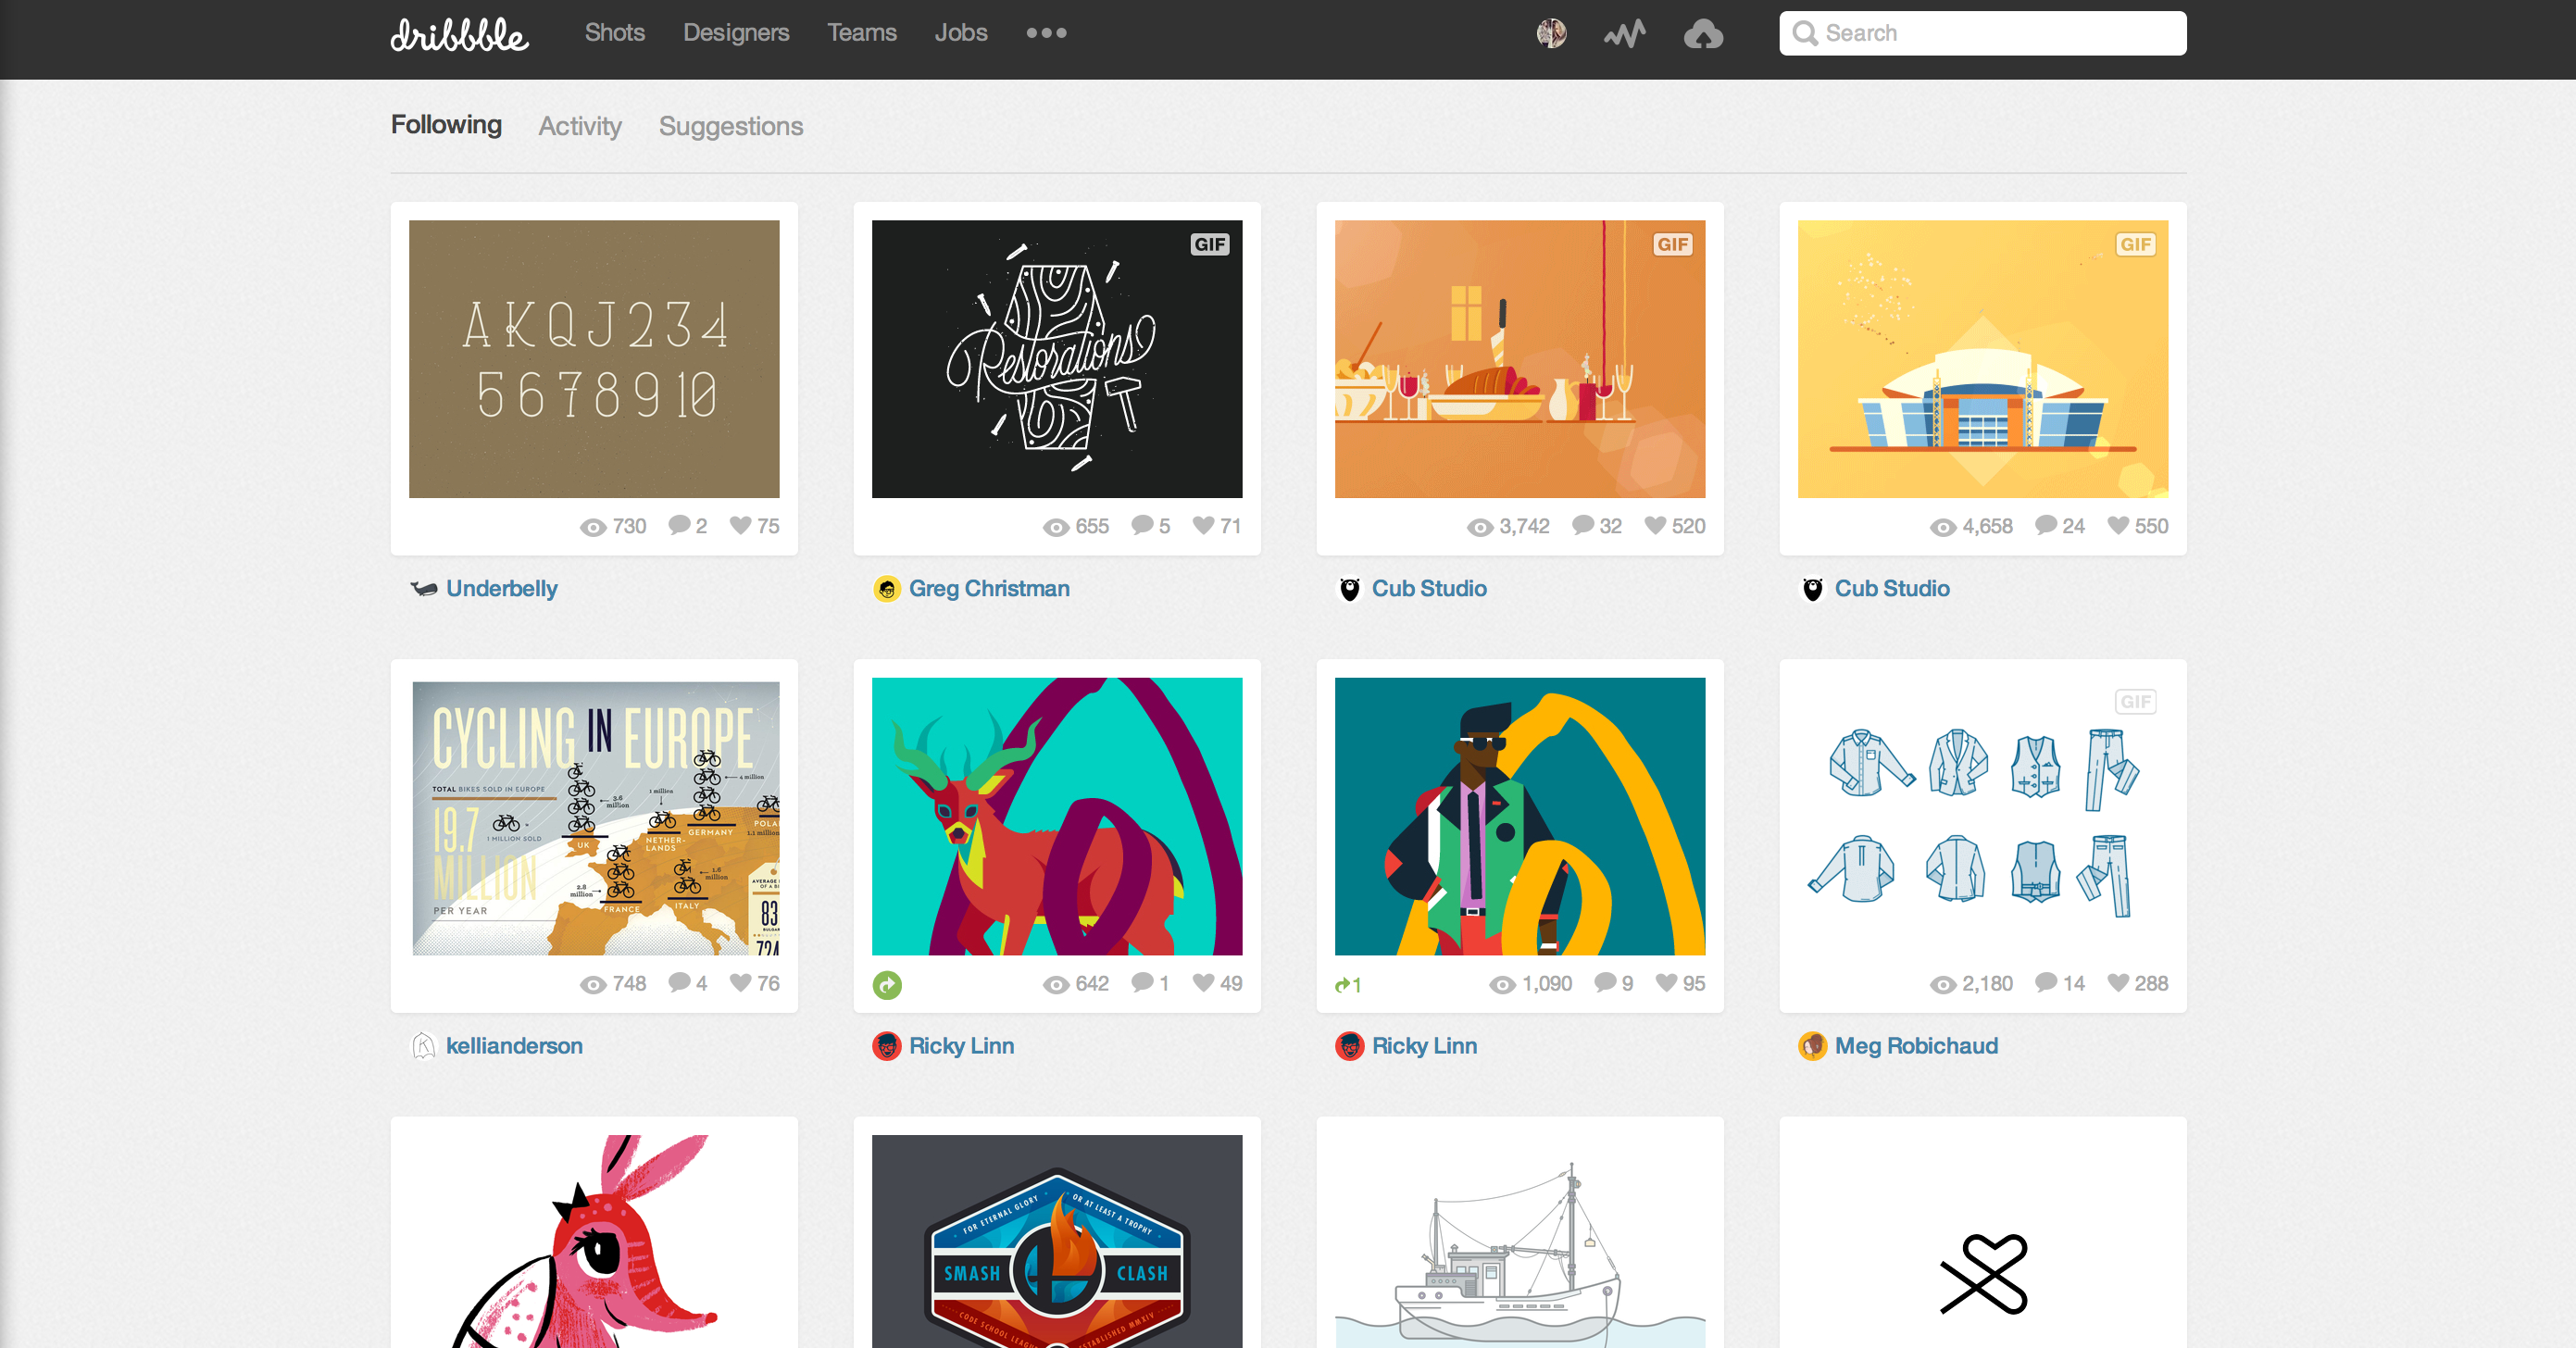The image size is (2576, 1348).
Task: Click the user avatar icon in the header
Action: (1550, 32)
